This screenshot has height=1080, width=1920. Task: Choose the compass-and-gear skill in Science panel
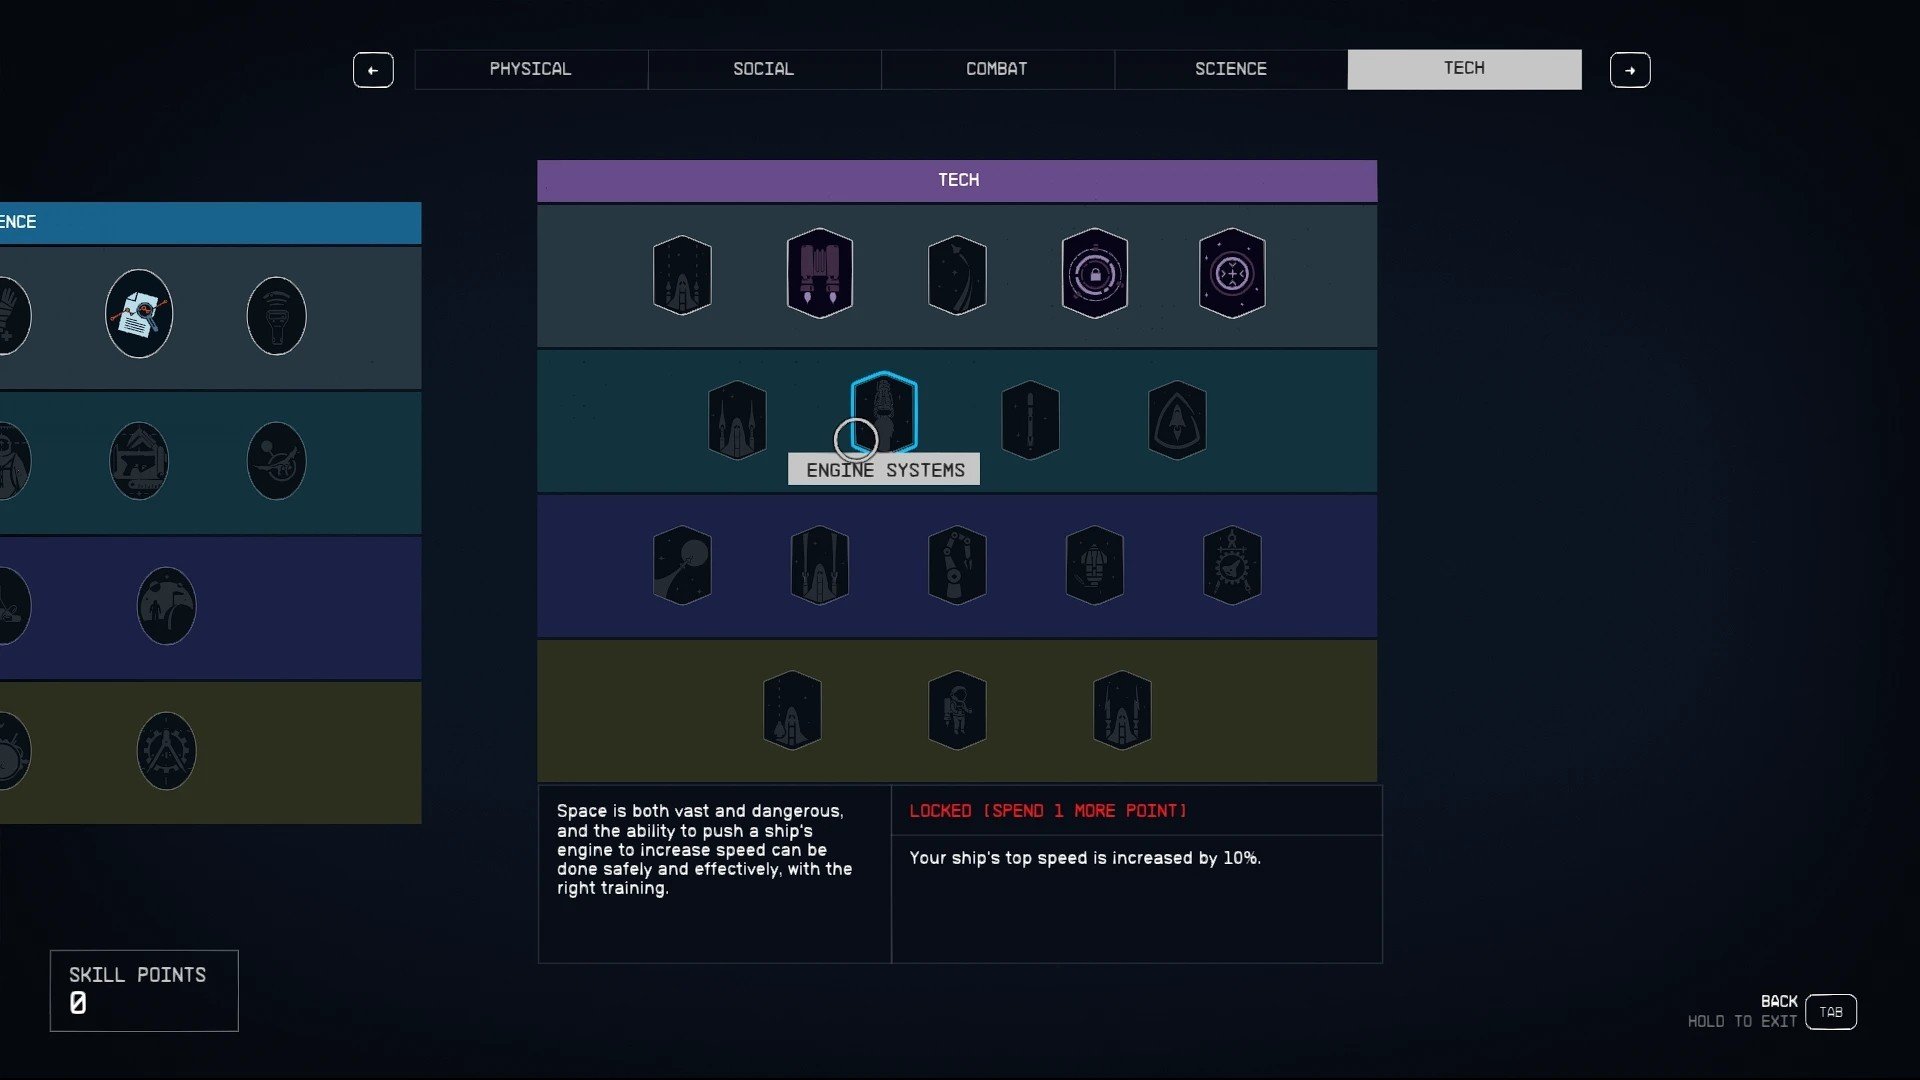point(166,751)
